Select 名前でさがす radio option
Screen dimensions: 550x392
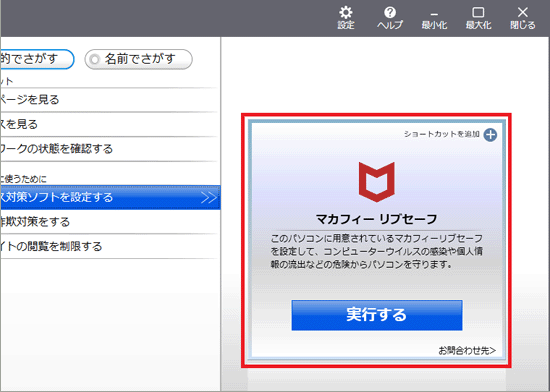pyautogui.click(x=139, y=59)
